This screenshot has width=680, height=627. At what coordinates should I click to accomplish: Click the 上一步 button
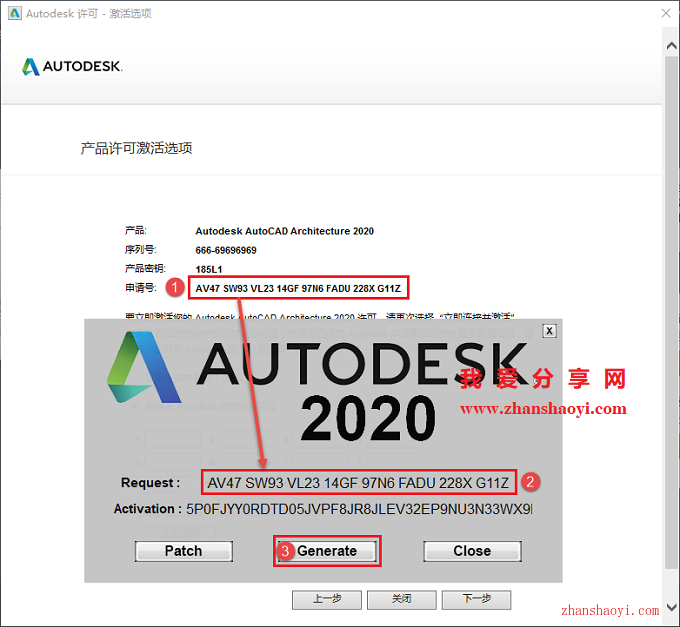tap(327, 599)
